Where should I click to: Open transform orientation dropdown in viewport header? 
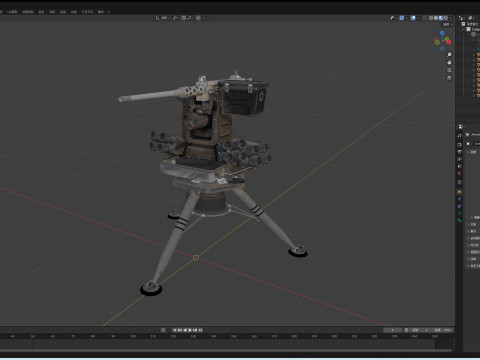tap(163, 18)
